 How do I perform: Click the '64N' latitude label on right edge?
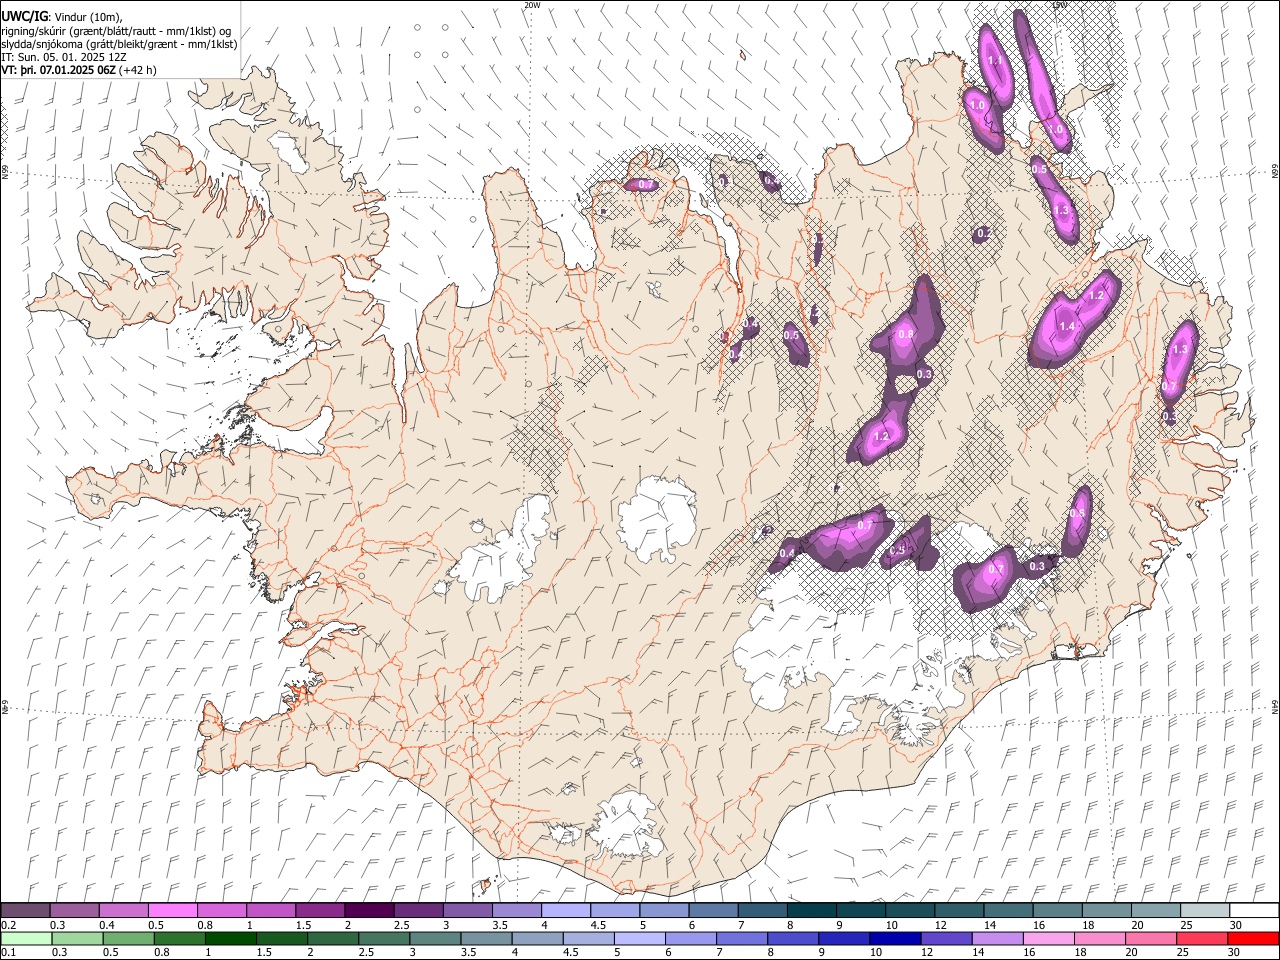(x=1274, y=706)
